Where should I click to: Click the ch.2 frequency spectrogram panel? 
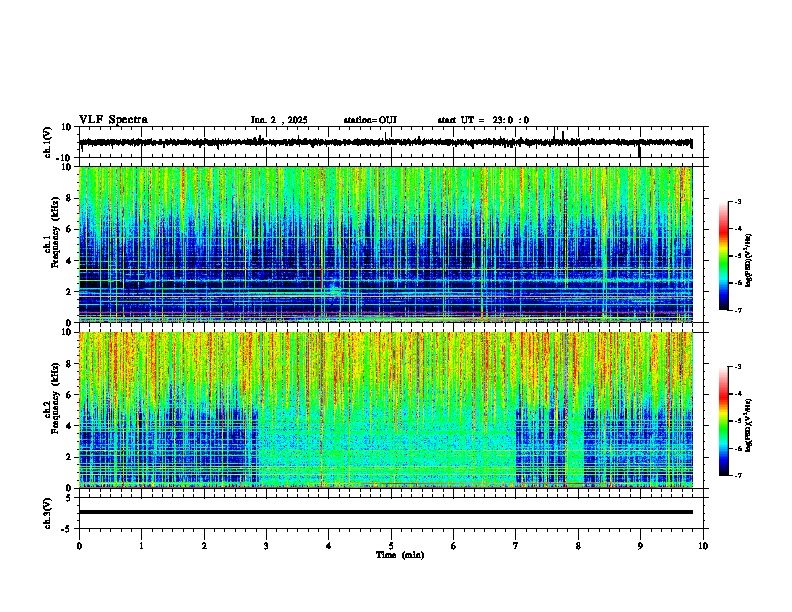click(386, 410)
